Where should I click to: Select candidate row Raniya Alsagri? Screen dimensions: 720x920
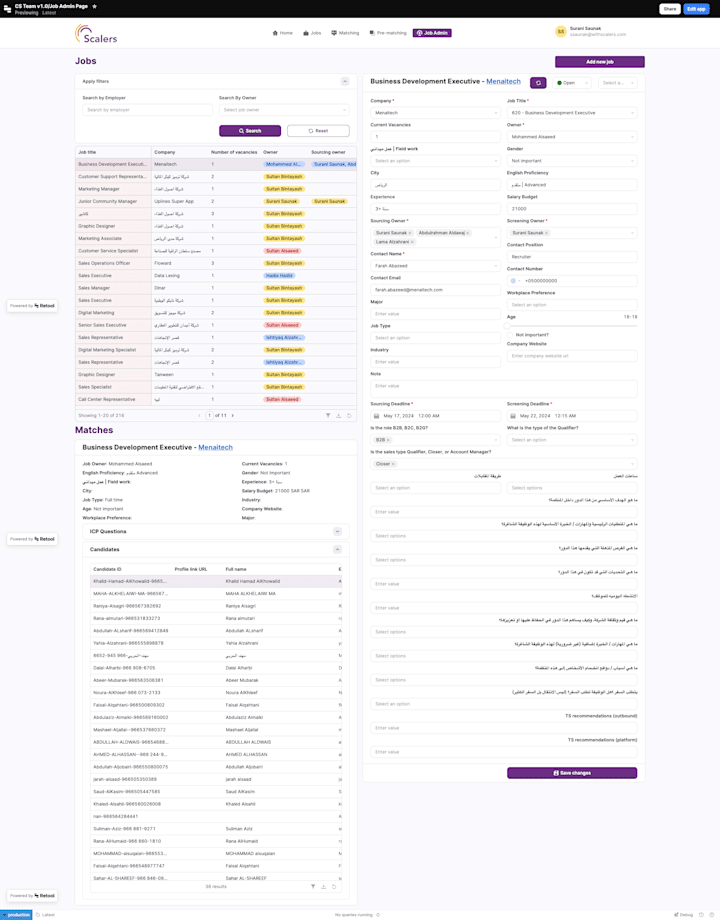click(x=216, y=606)
